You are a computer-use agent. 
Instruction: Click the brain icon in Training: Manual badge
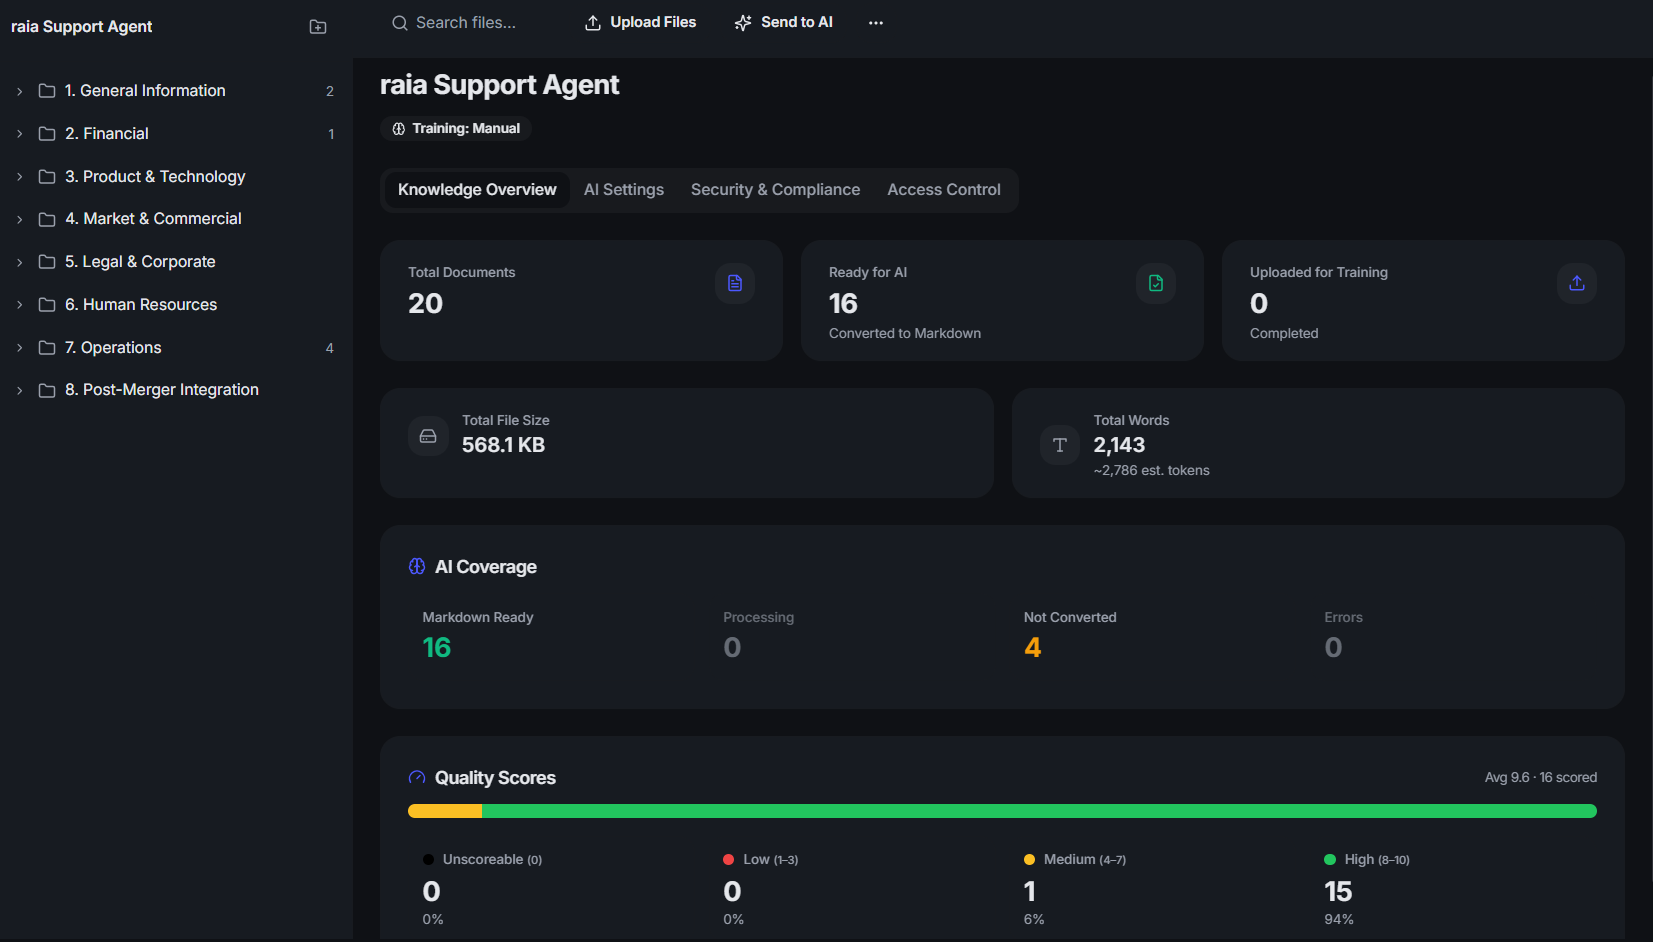point(399,129)
